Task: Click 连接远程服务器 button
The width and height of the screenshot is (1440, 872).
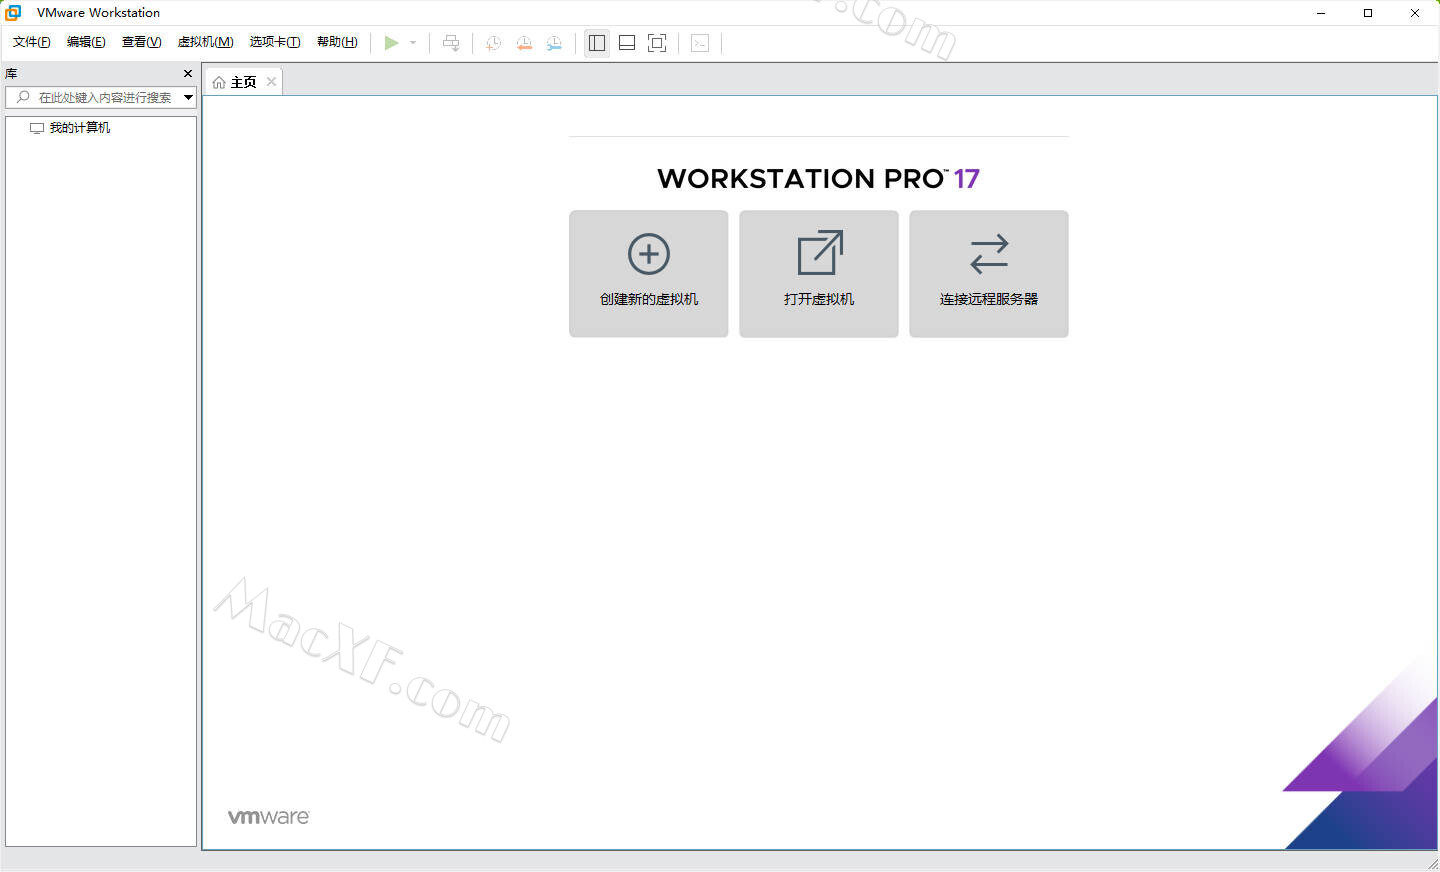Action: pyautogui.click(x=989, y=274)
